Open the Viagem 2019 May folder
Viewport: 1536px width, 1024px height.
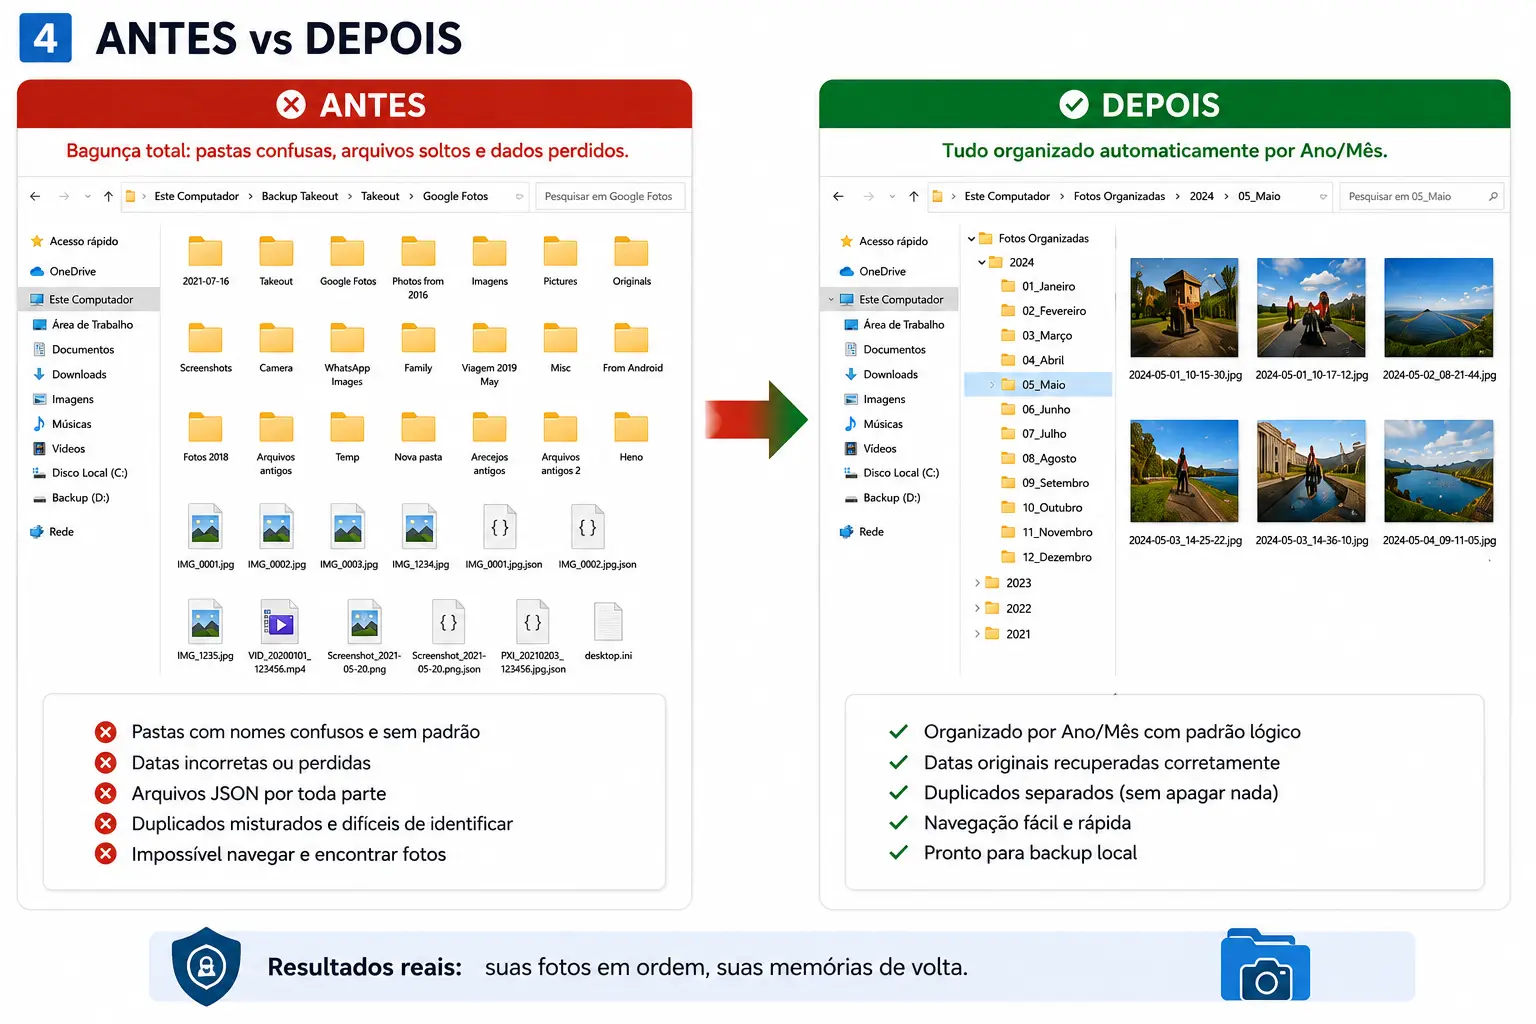pyautogui.click(x=489, y=354)
